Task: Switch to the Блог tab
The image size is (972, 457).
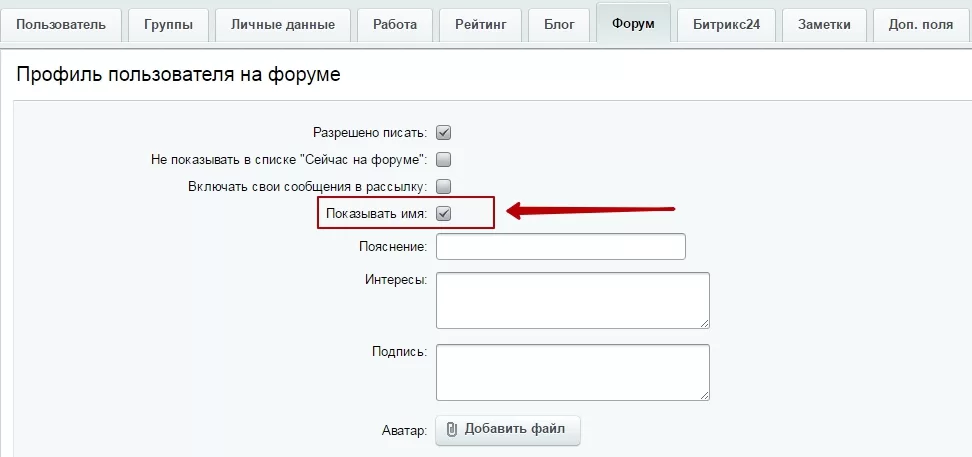Action: (x=559, y=25)
